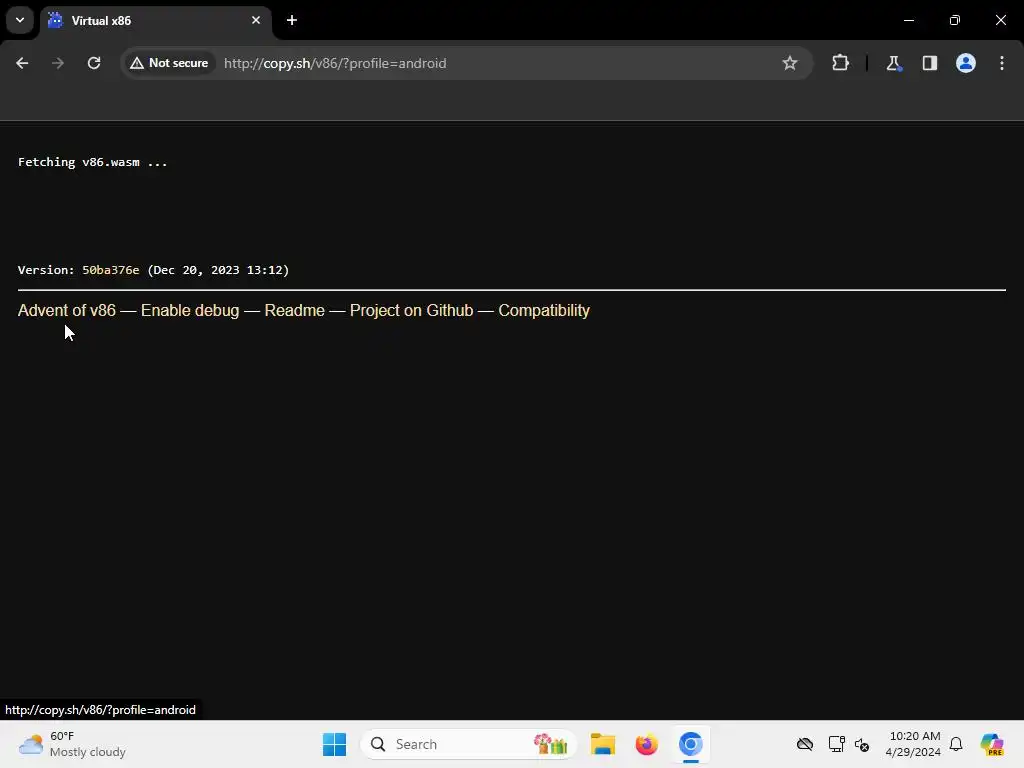Click the forward navigation arrow
The width and height of the screenshot is (1024, 768).
pos(58,63)
